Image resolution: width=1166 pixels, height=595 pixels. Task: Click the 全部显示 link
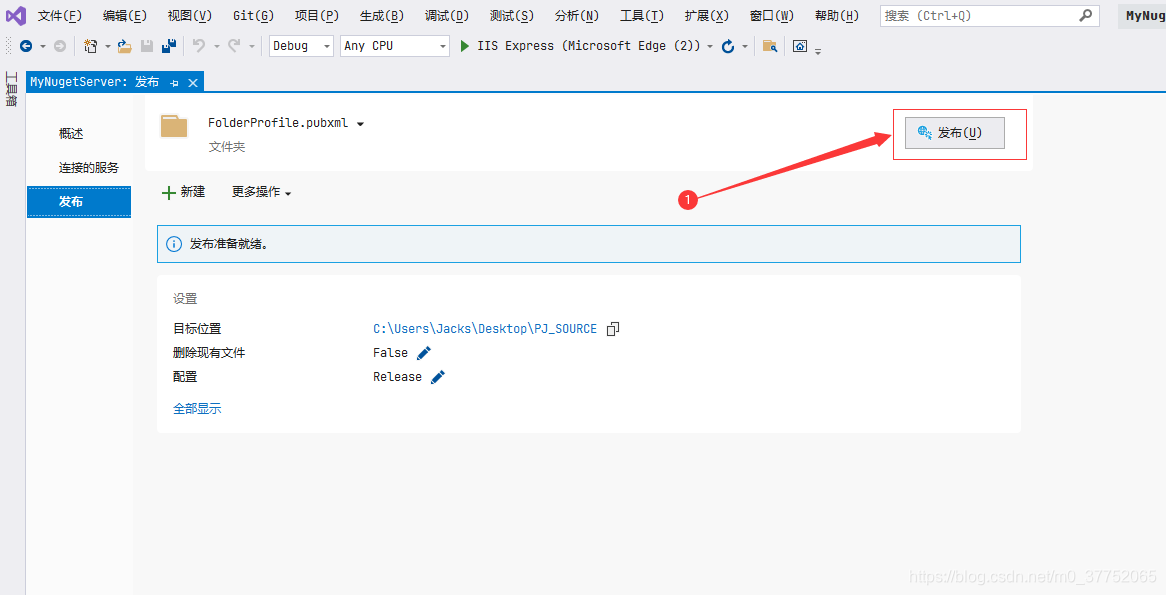[x=197, y=408]
